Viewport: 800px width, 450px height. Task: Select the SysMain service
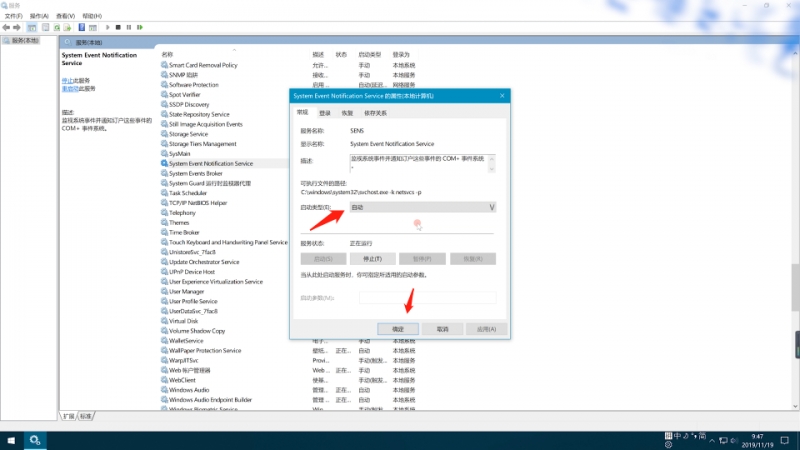(180, 154)
